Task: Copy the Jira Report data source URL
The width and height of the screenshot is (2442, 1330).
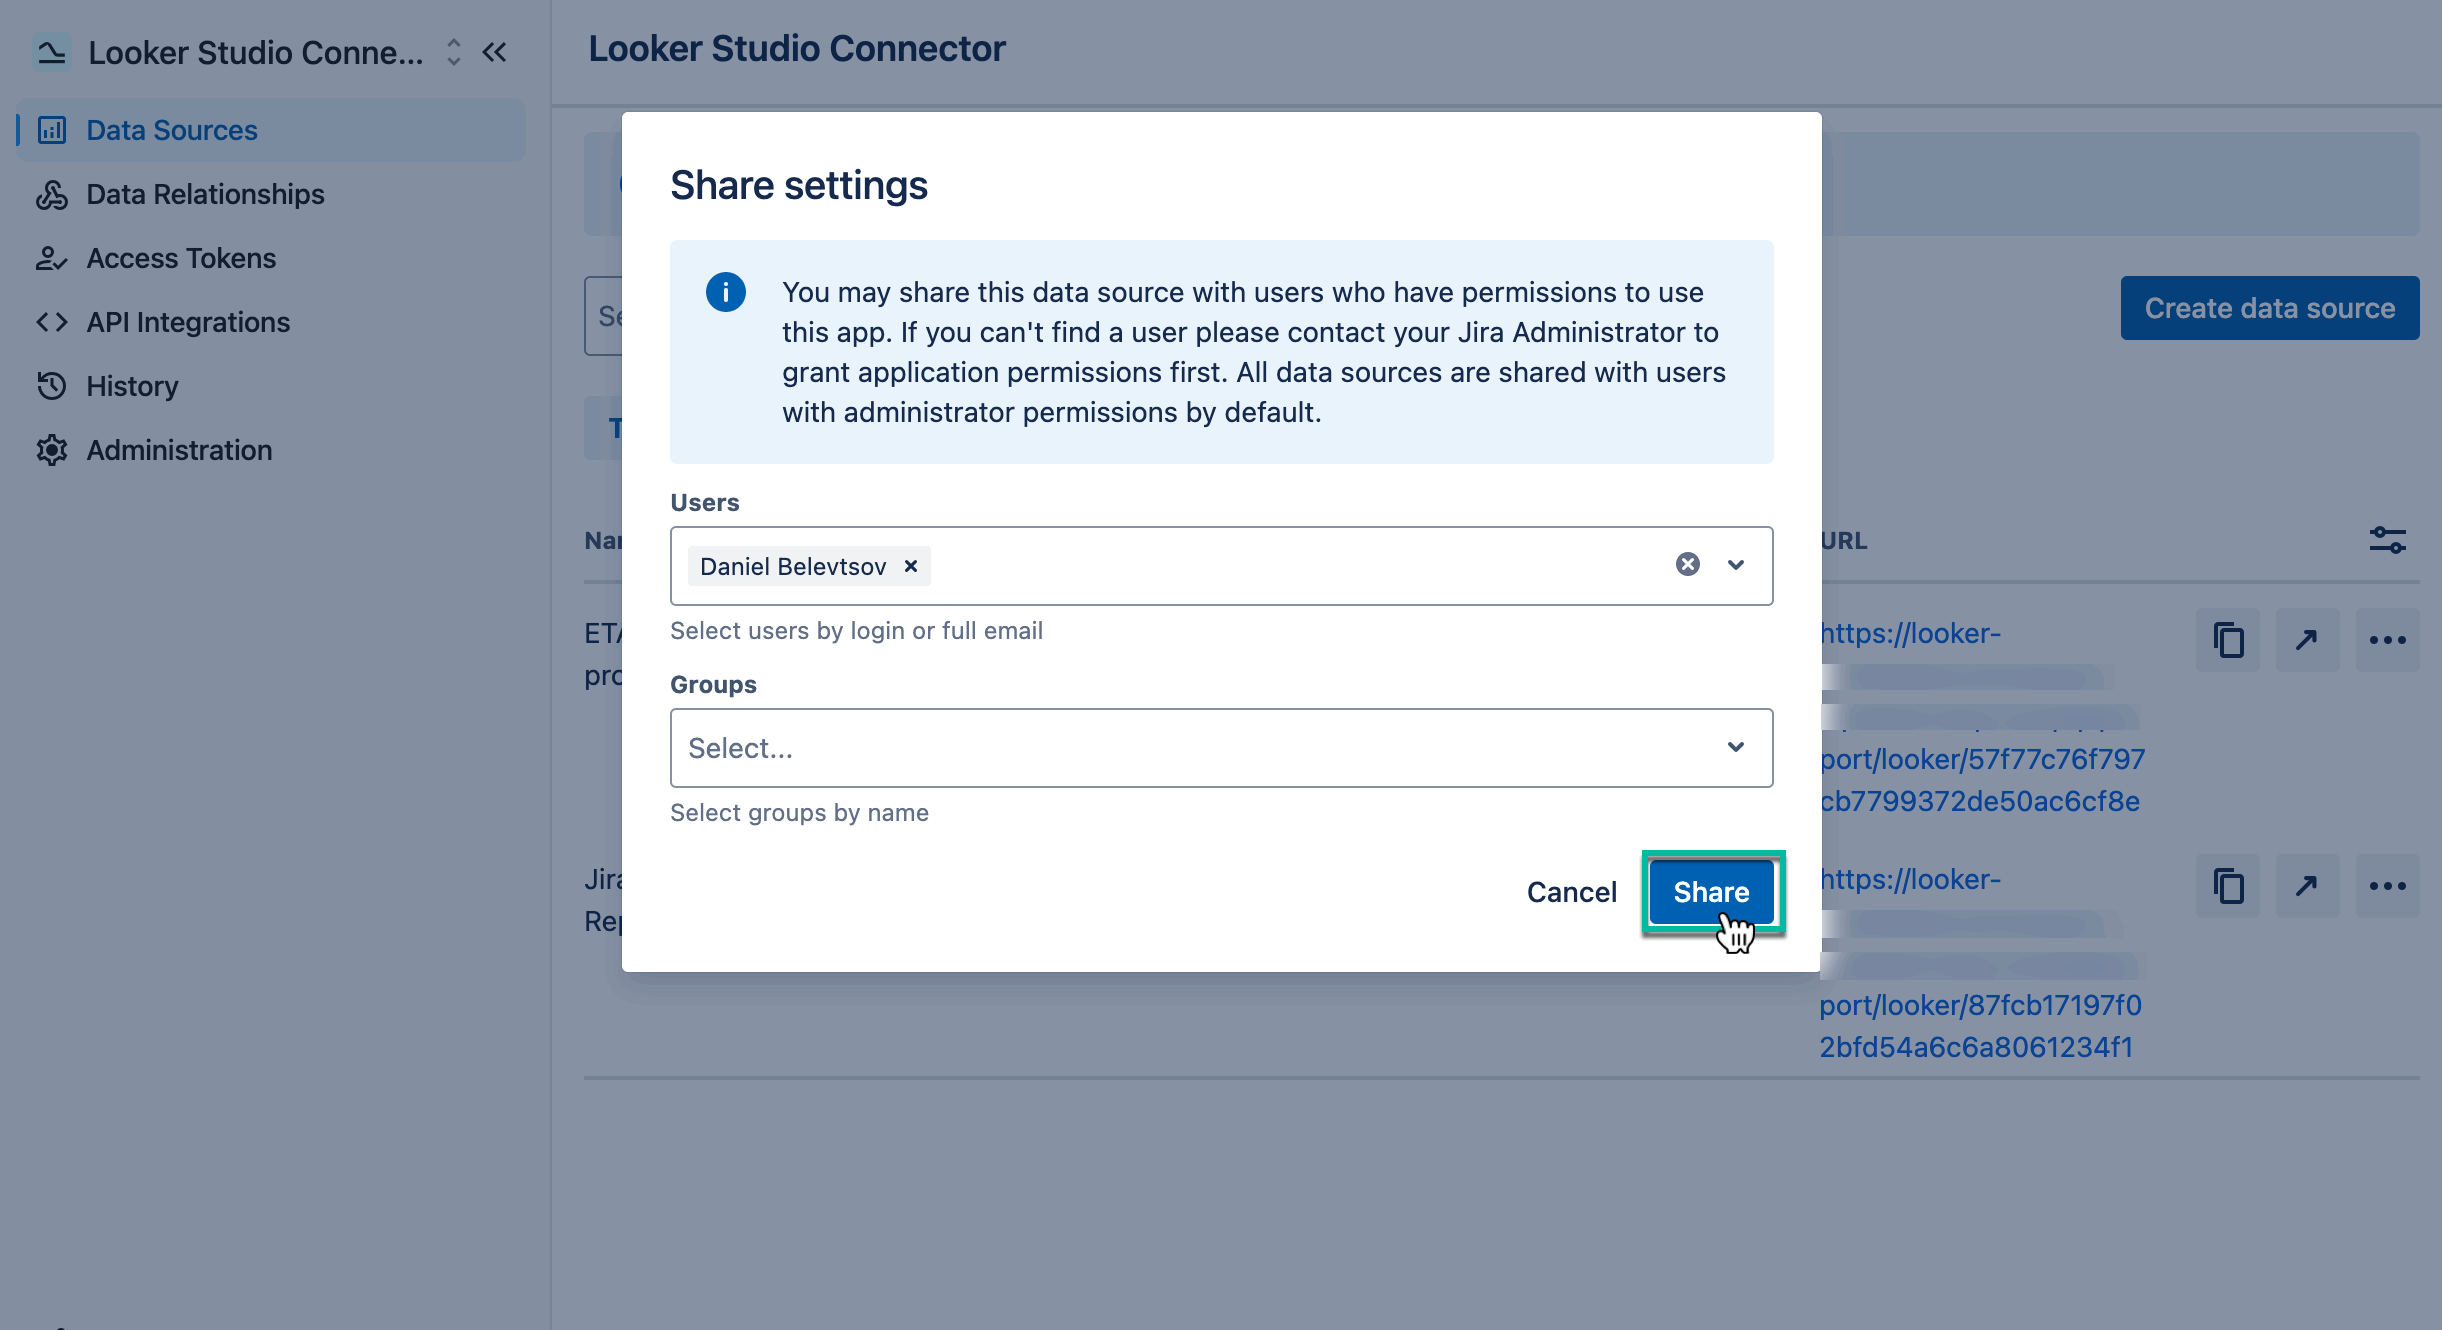Action: click(x=2228, y=886)
